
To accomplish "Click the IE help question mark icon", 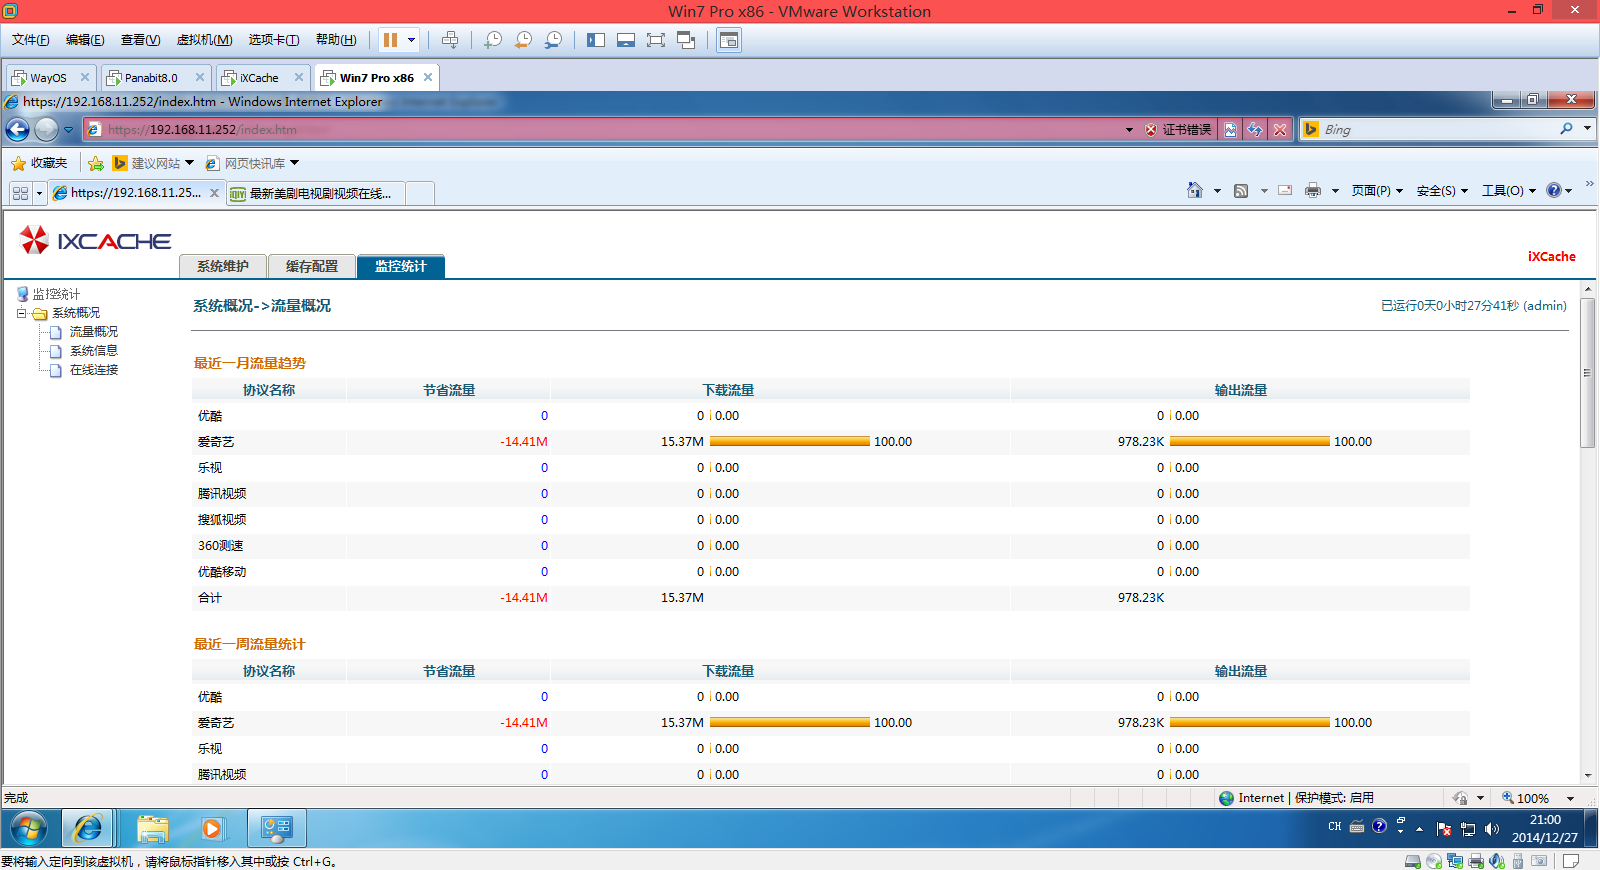I will pyautogui.click(x=1554, y=190).
